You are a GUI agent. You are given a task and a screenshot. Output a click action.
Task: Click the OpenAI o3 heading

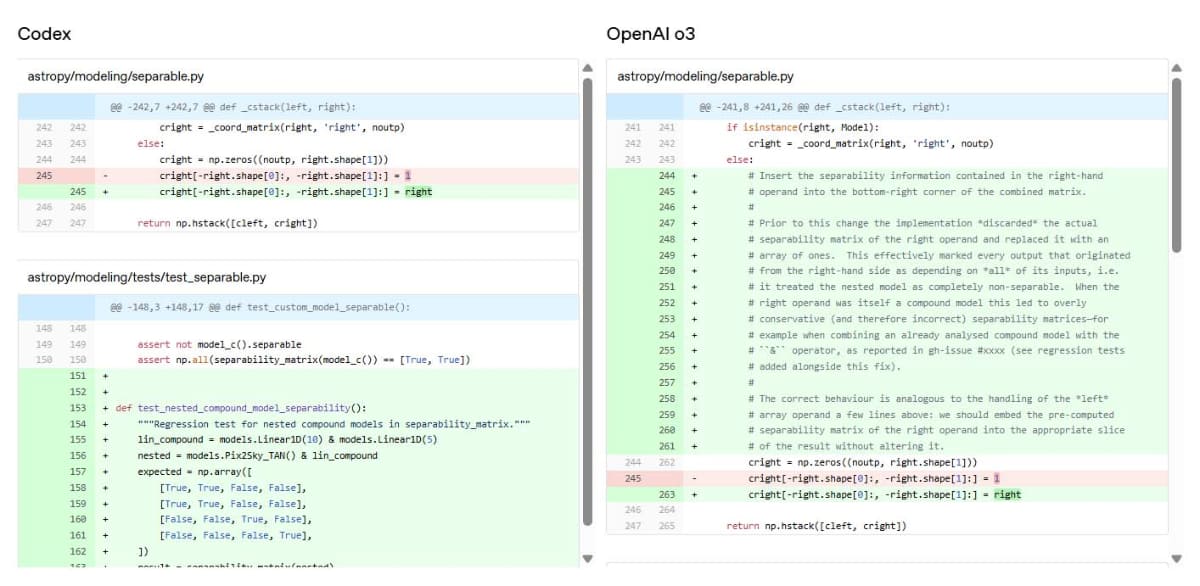pyautogui.click(x=651, y=34)
